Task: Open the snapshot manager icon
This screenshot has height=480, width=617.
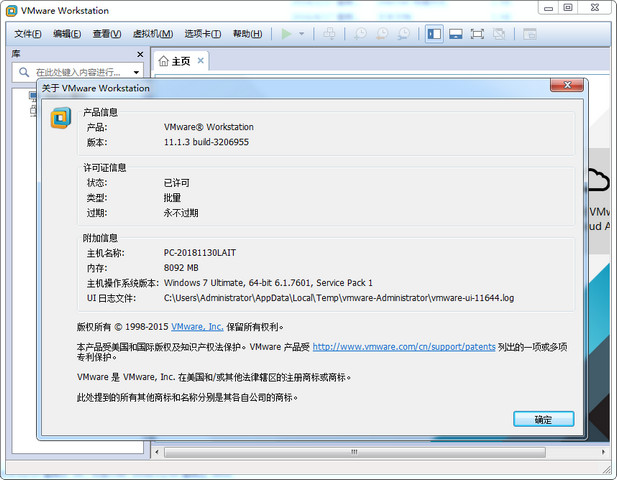Action: tap(403, 34)
